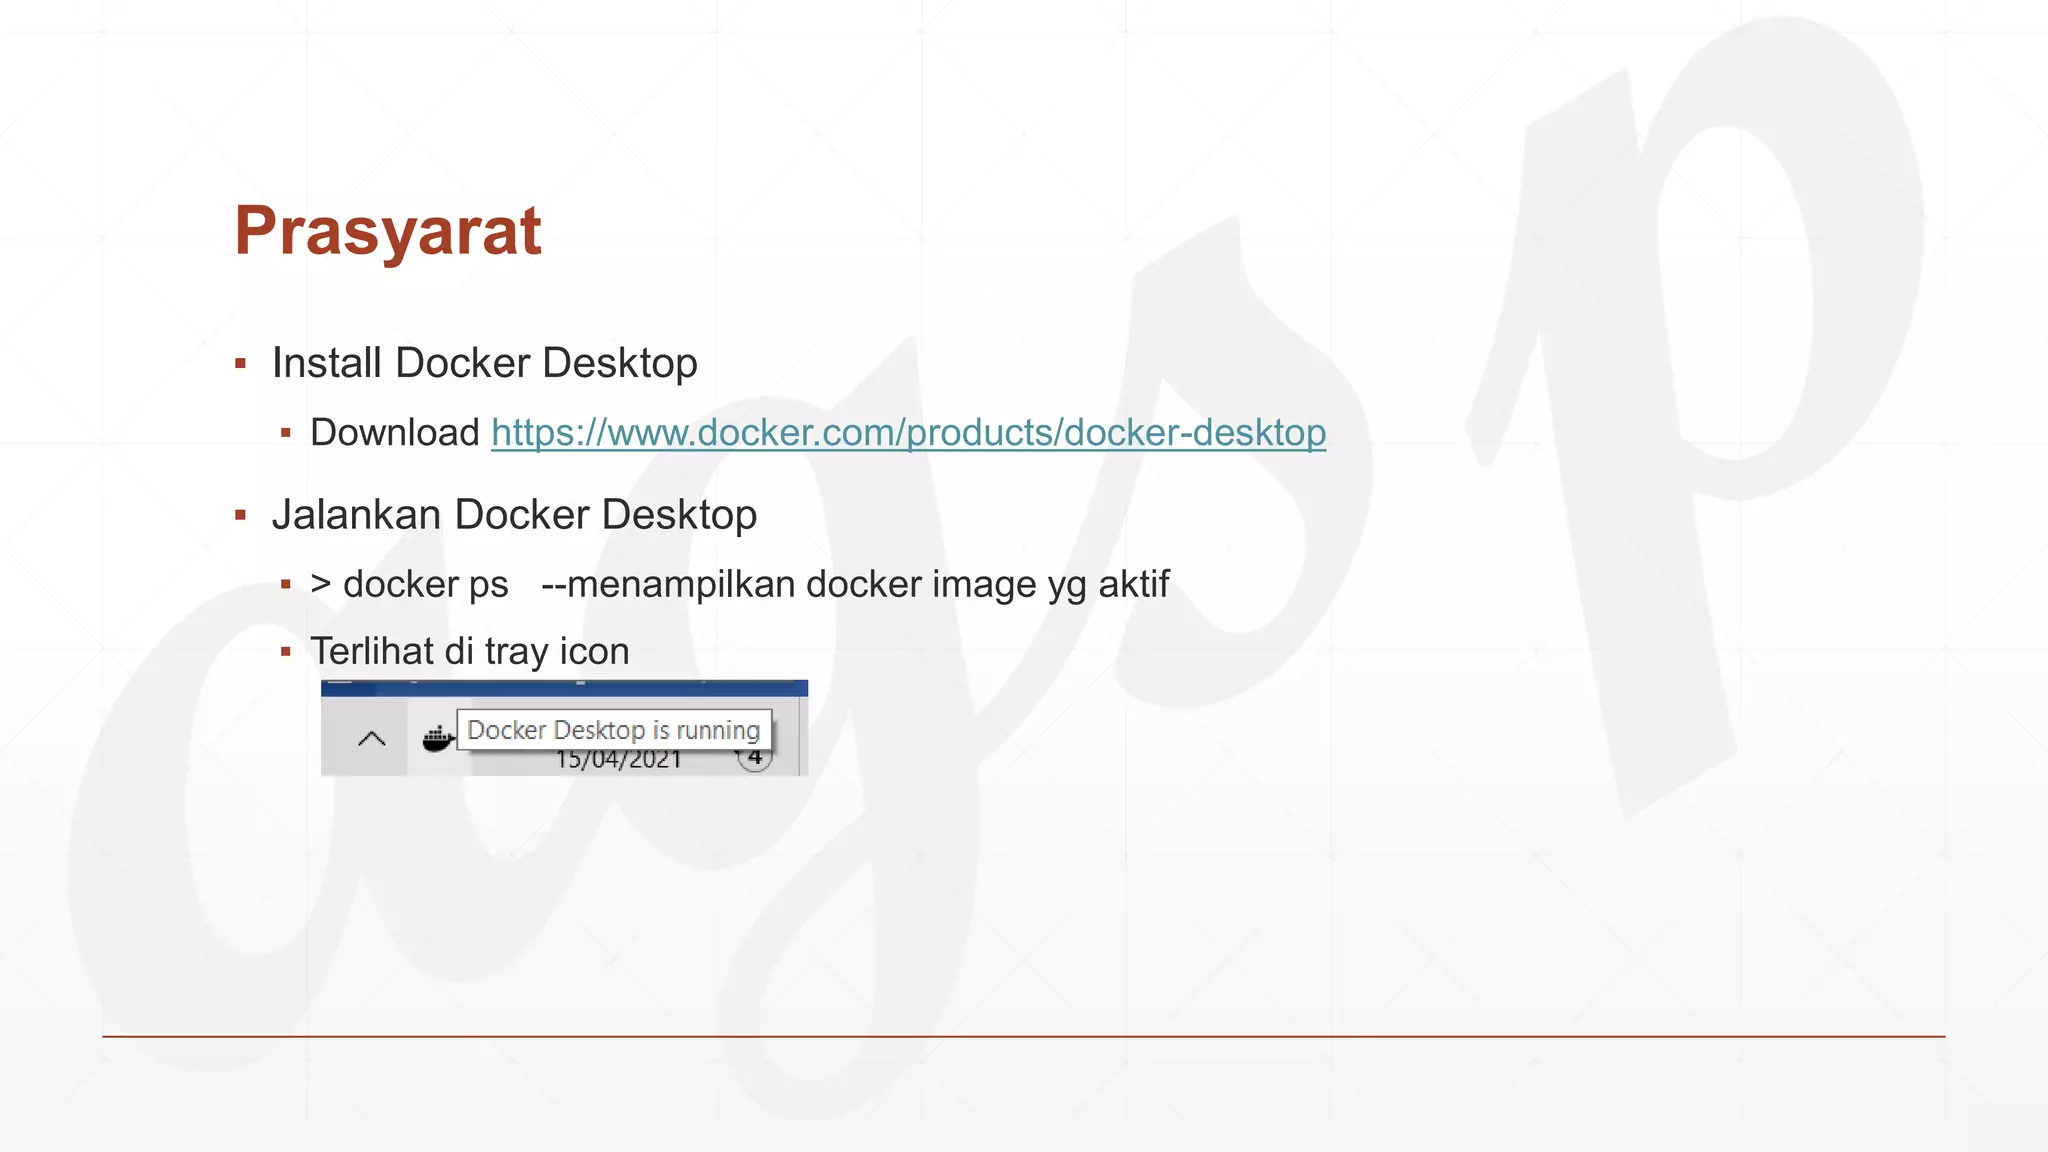Screen dimensions: 2048x1152
Task: Click the Docker whale tray icon
Action: 437,738
